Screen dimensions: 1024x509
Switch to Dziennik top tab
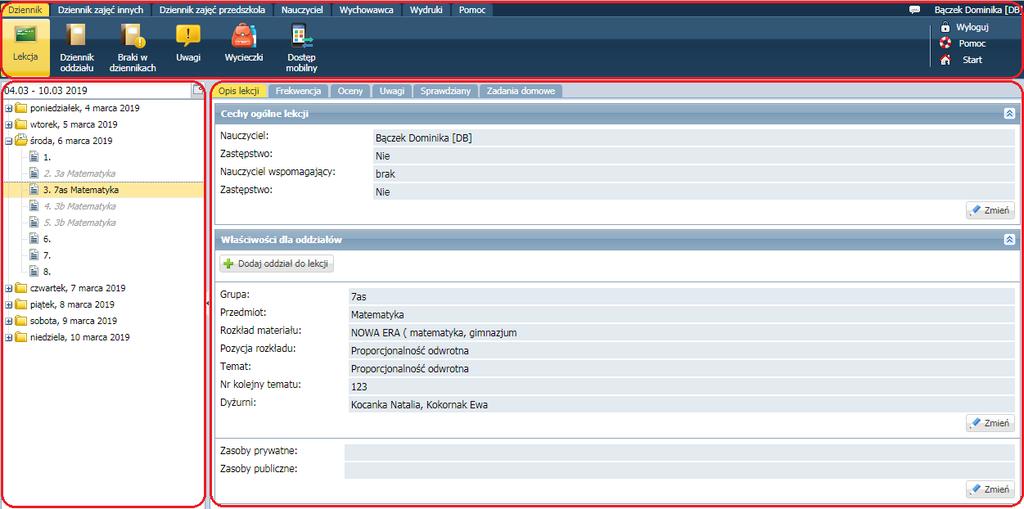pyautogui.click(x=25, y=10)
